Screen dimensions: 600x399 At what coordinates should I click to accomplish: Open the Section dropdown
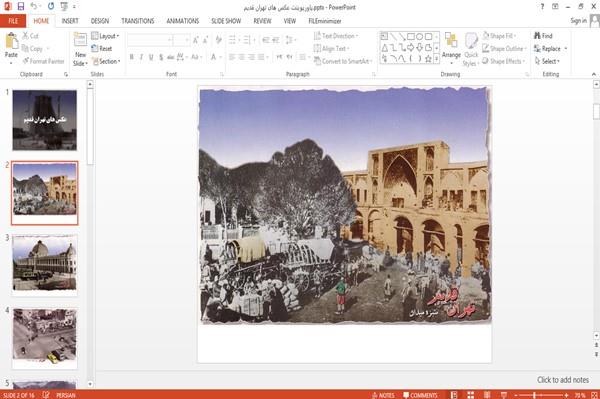pos(106,61)
